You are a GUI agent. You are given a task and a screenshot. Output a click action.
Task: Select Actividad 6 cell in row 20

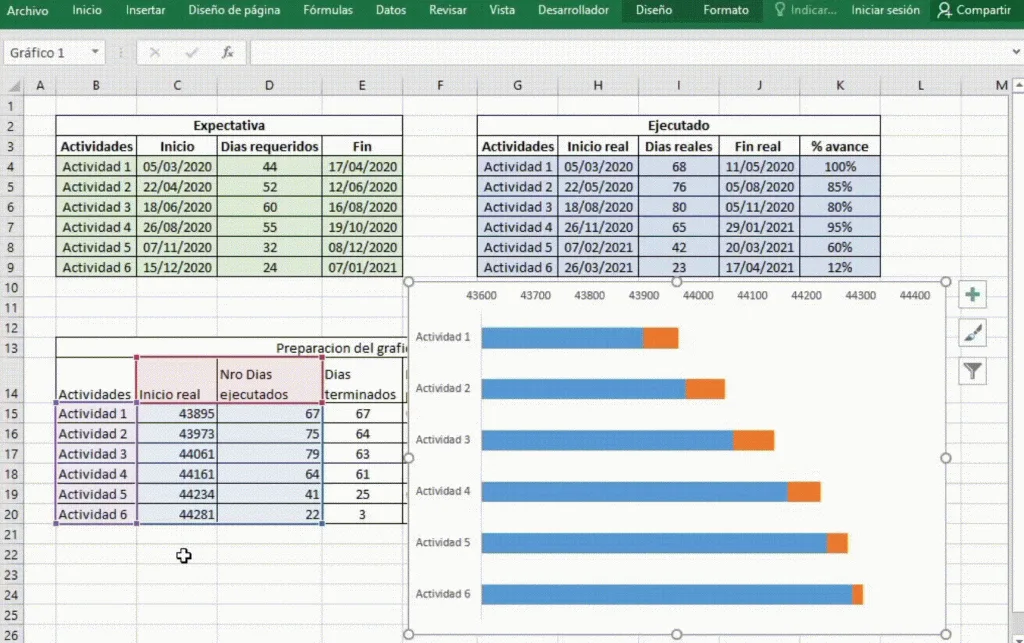(x=96, y=514)
